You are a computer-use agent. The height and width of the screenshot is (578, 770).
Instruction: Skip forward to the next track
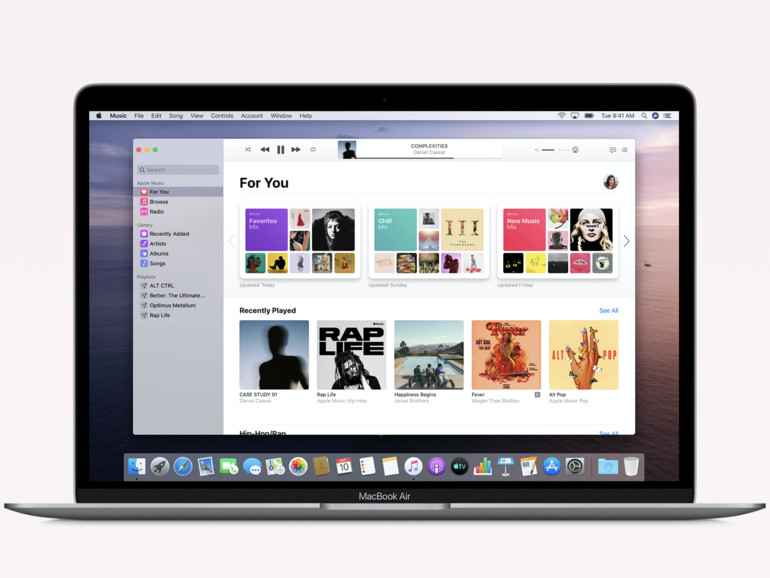[x=296, y=149]
